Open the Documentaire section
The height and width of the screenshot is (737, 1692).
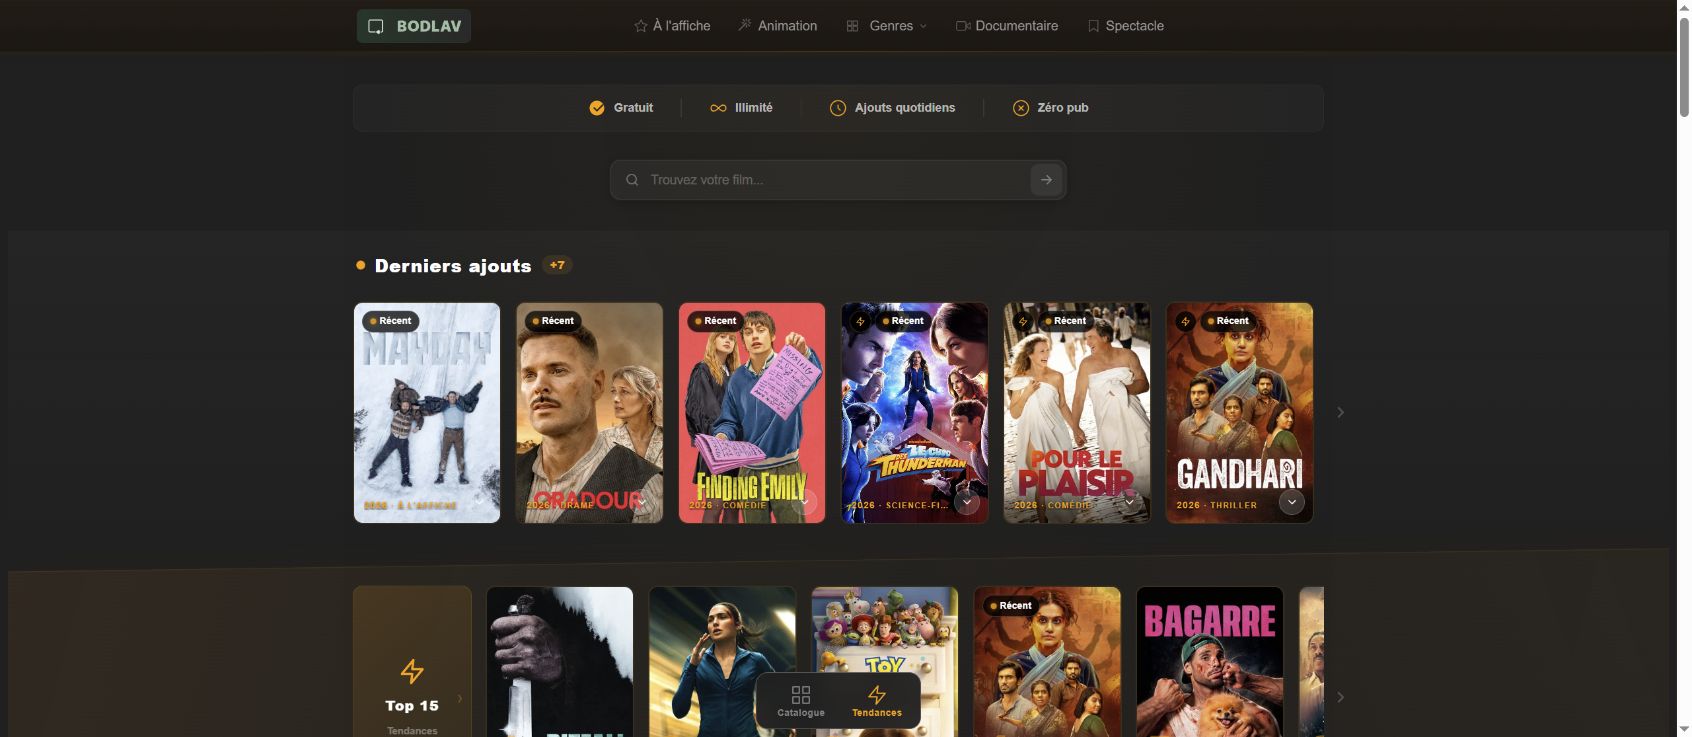1007,26
